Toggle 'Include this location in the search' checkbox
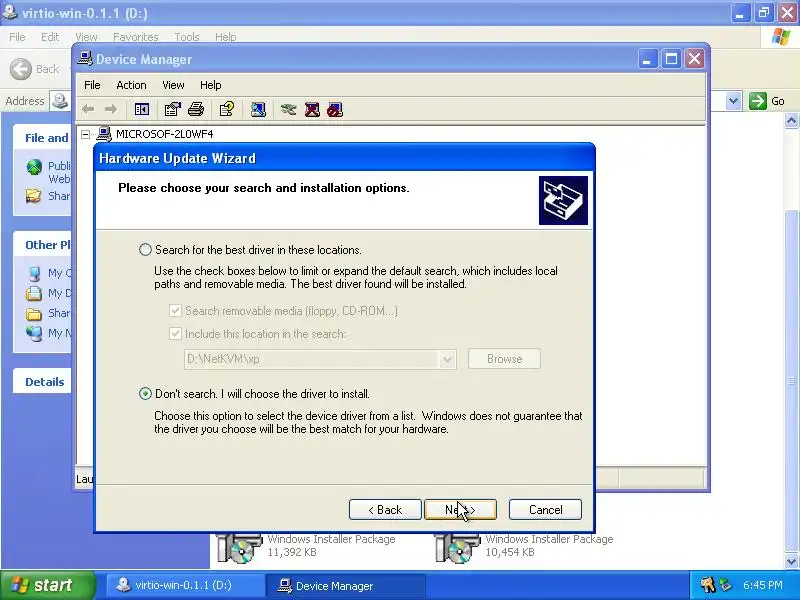 click(175, 333)
